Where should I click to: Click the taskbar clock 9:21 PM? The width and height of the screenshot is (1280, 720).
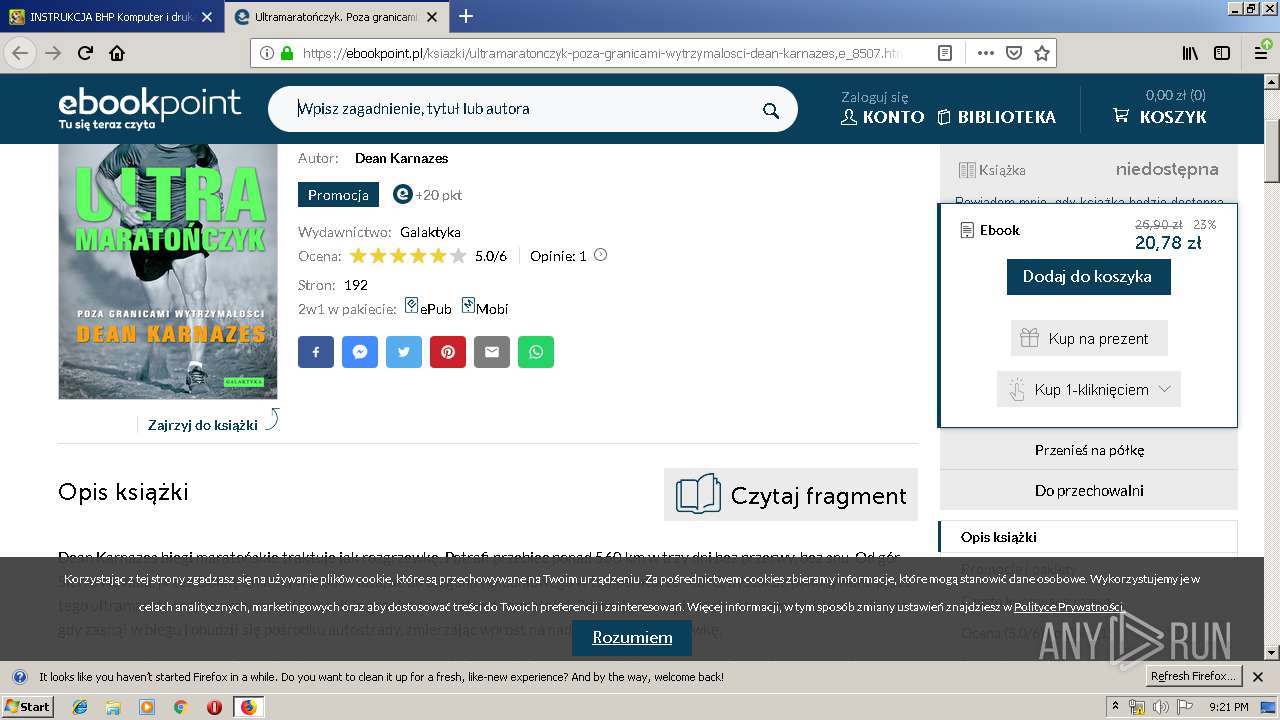pyautogui.click(x=1228, y=707)
